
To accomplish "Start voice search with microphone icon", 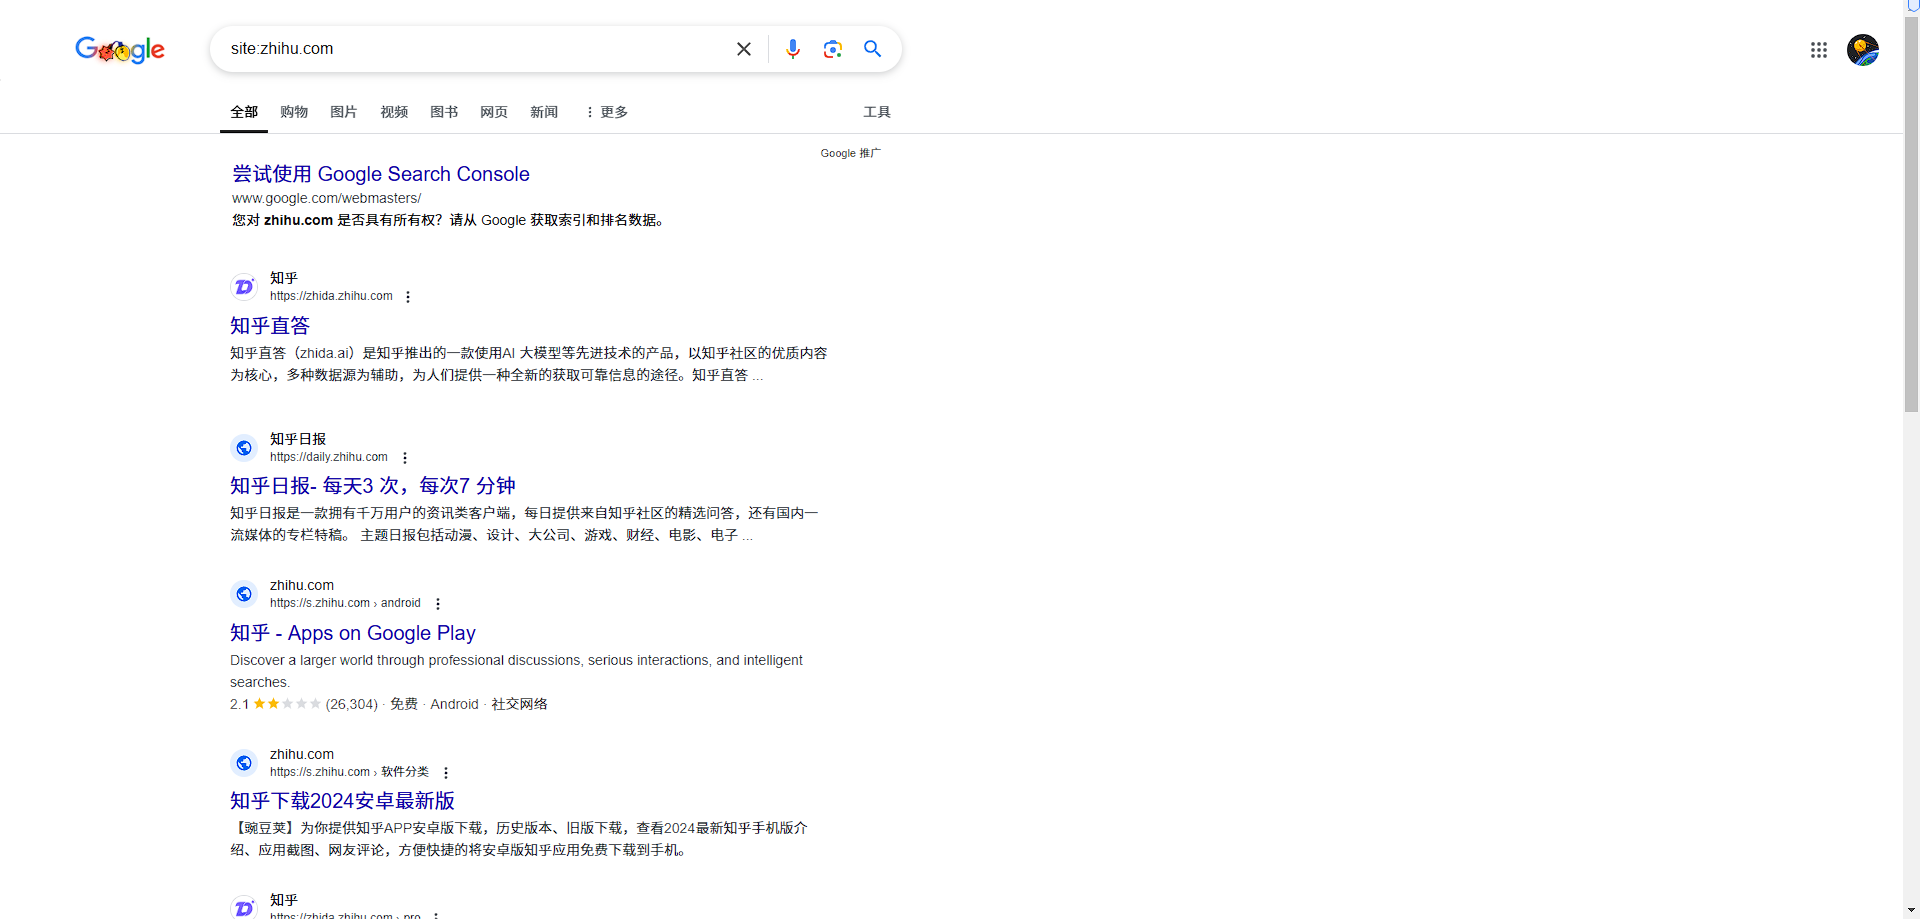I will click(x=793, y=49).
